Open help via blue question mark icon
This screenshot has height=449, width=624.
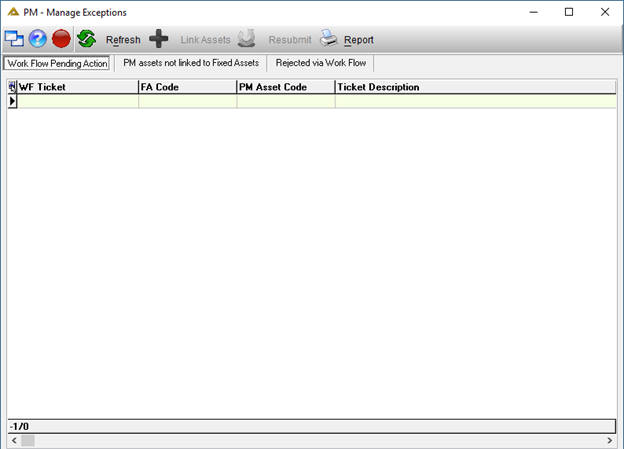(38, 39)
